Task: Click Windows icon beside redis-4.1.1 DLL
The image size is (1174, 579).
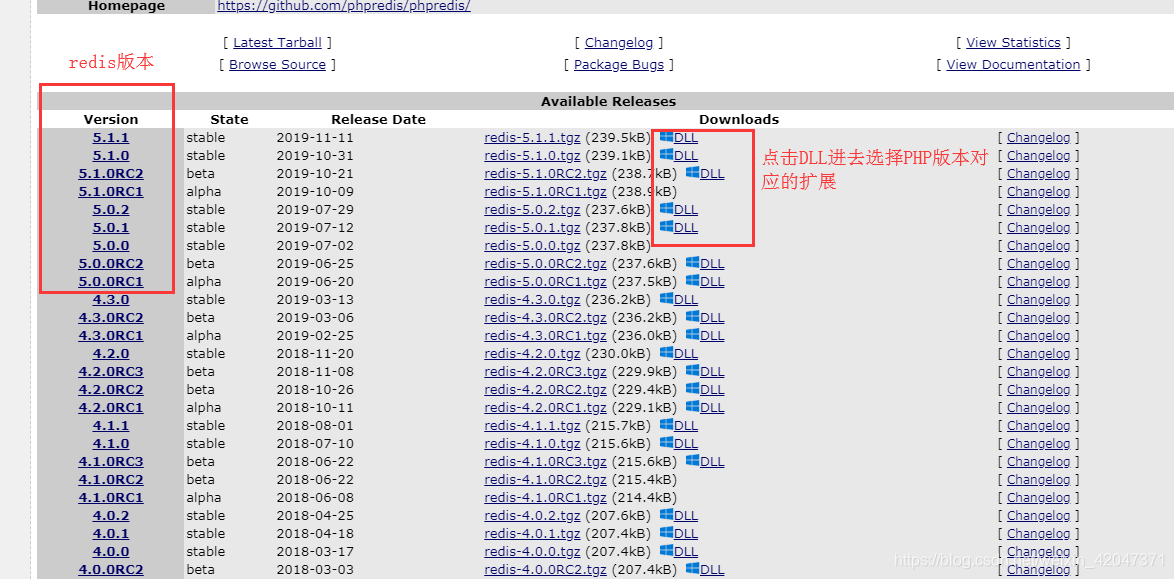Action: pos(666,425)
